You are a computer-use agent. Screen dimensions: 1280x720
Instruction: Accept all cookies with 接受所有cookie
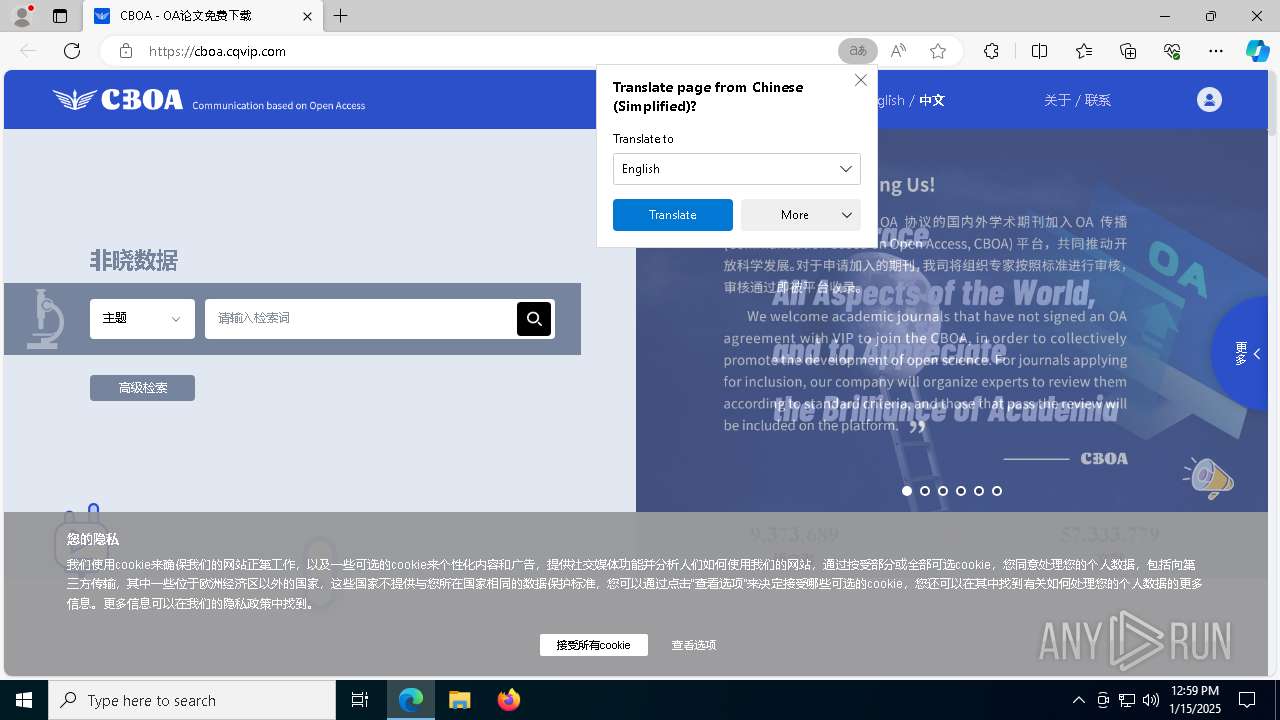[594, 645]
